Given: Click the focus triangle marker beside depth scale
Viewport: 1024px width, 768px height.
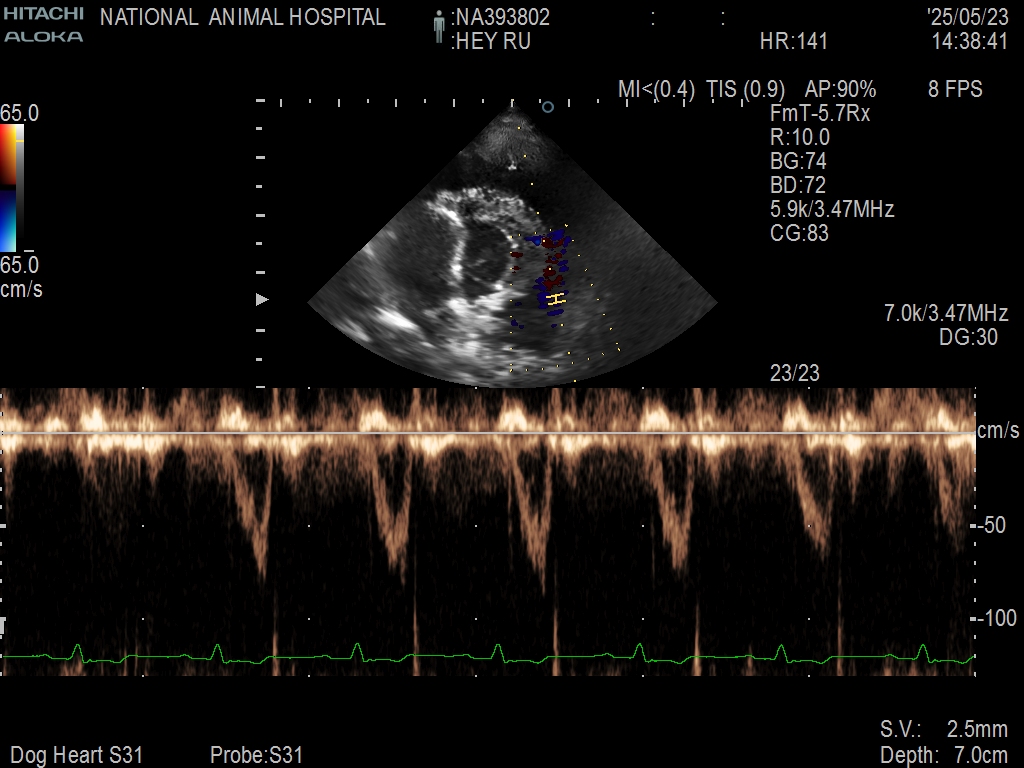Looking at the screenshot, I should (x=263, y=299).
